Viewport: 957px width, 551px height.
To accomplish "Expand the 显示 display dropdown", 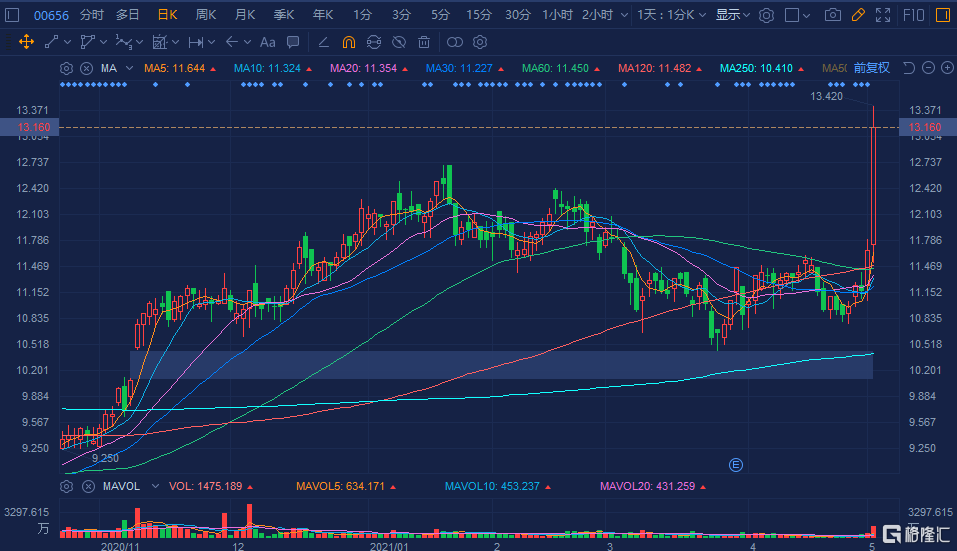I will [x=733, y=15].
